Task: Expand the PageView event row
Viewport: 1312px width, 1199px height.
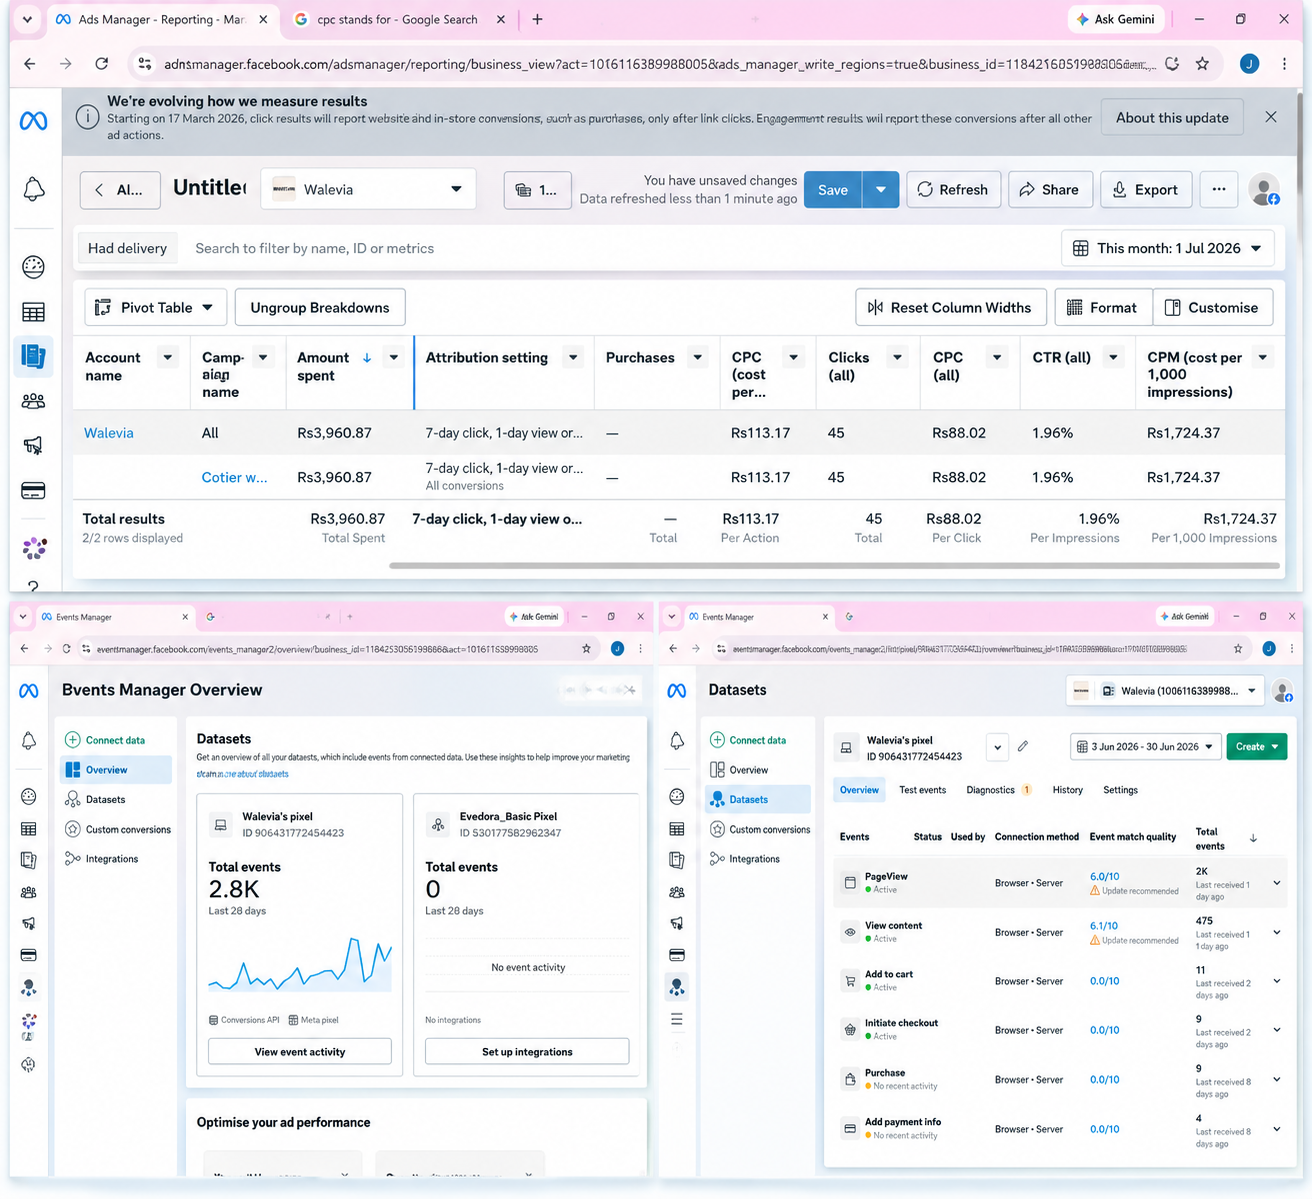Action: pos(1277,883)
